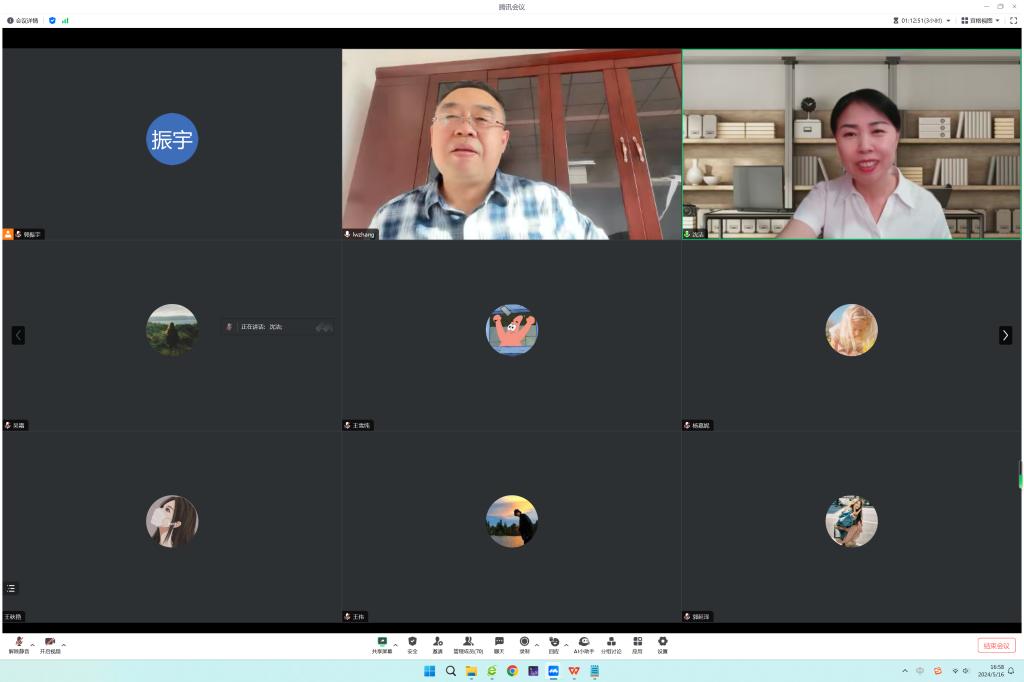
Task: Open Breakout Rooms (分组讨论) icon
Action: 611,642
